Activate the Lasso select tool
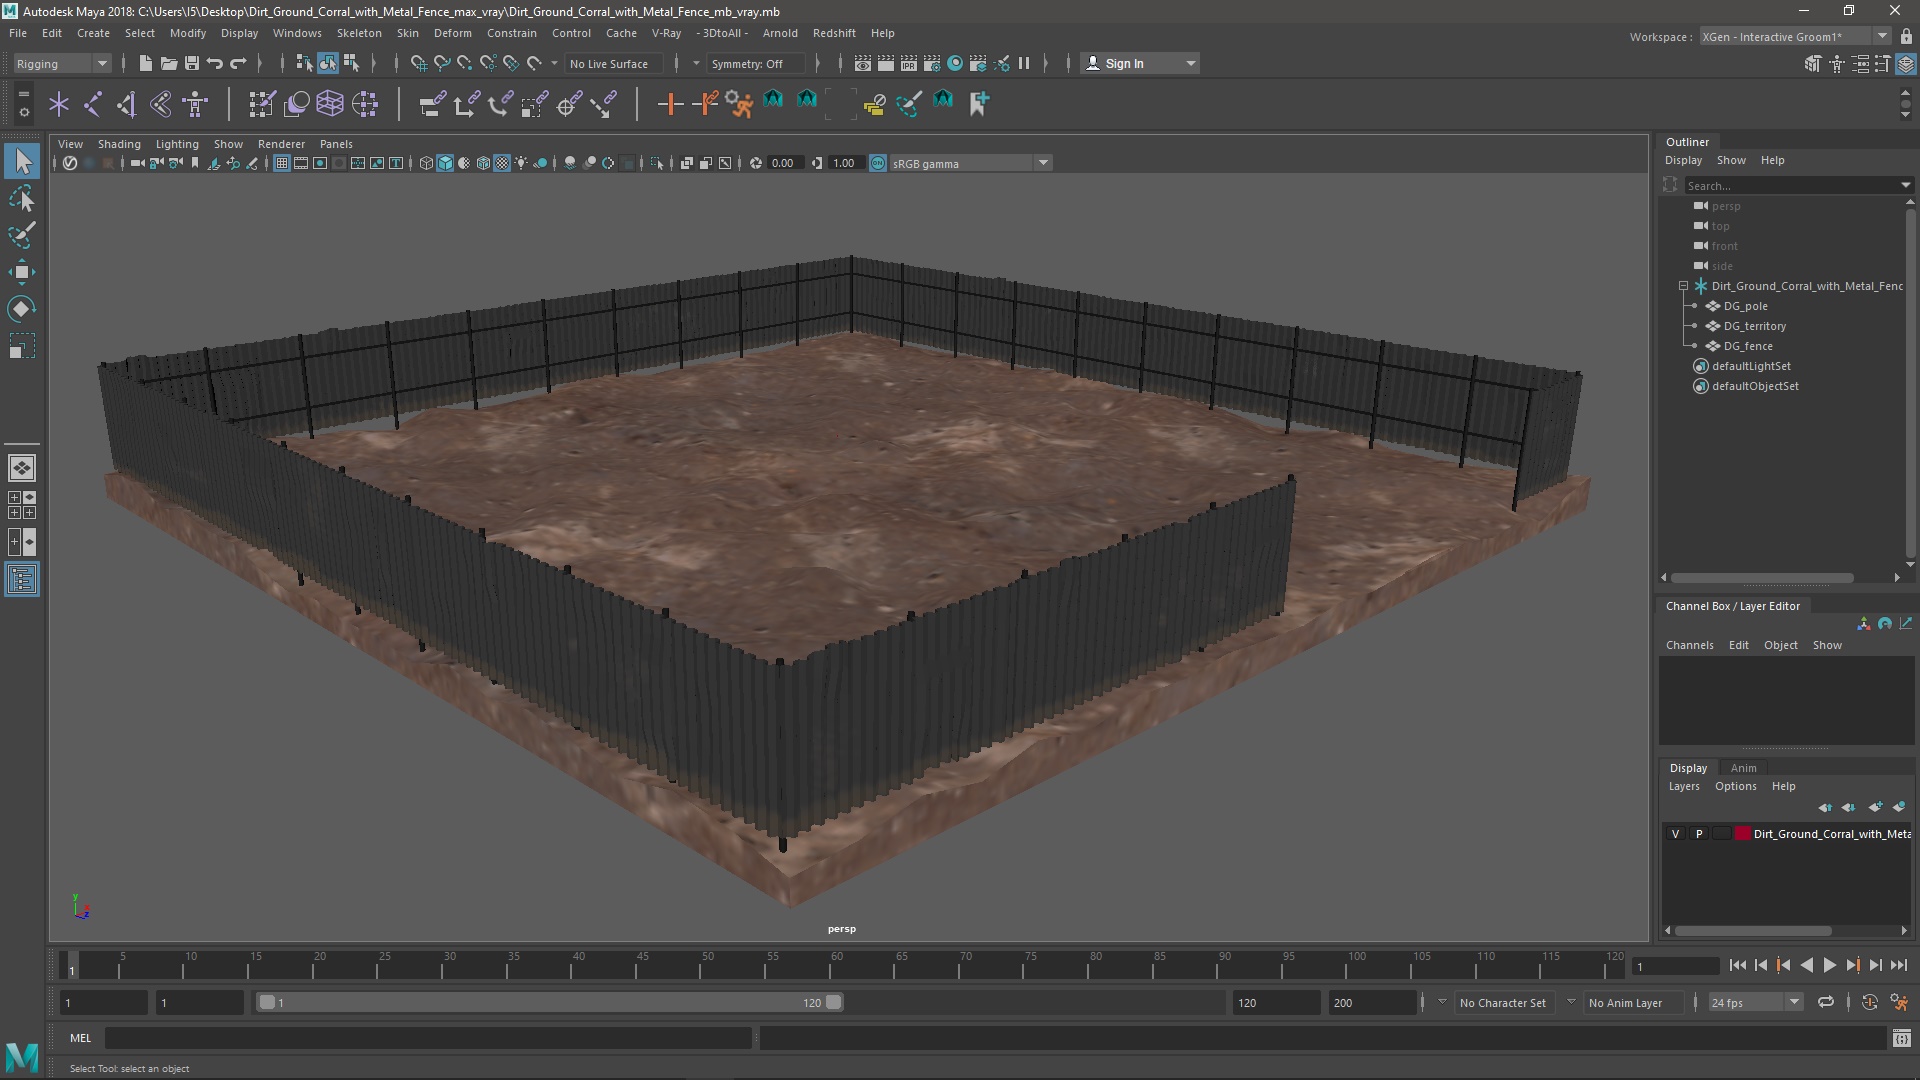This screenshot has width=1920, height=1080. (x=22, y=198)
